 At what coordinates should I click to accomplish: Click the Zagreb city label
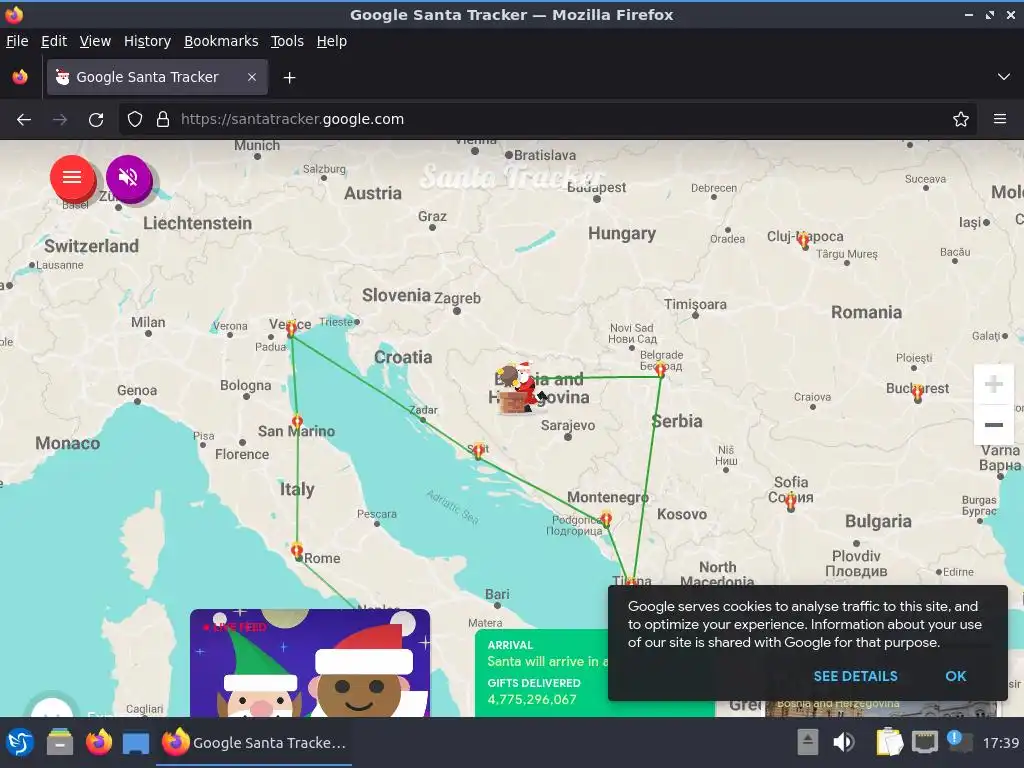(457, 298)
